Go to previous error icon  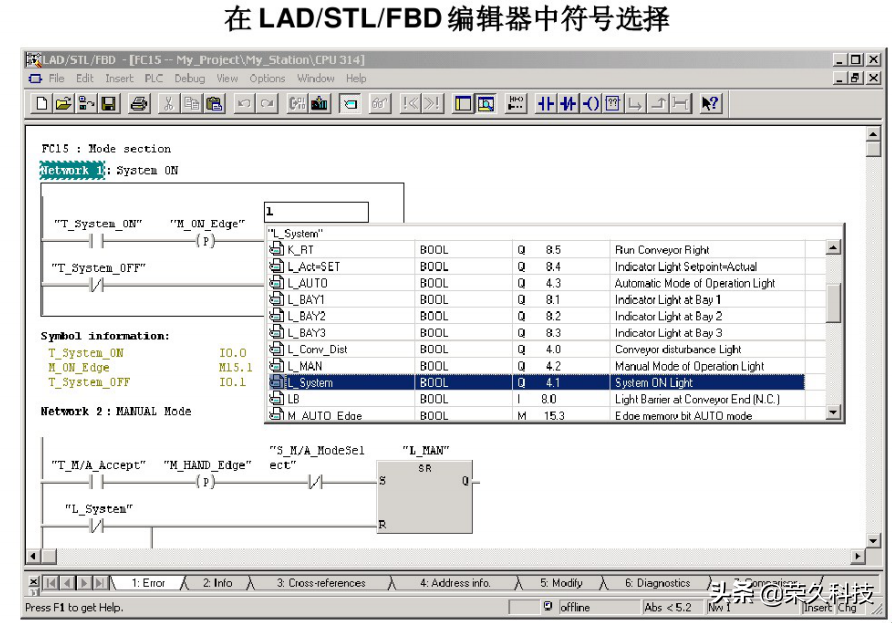point(410,104)
